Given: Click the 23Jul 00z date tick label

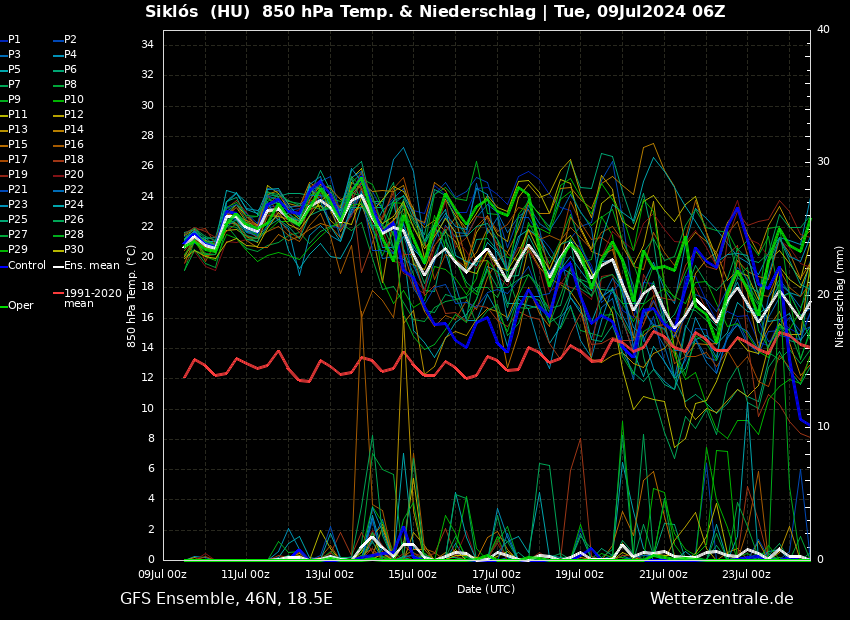Looking at the screenshot, I should (x=746, y=575).
